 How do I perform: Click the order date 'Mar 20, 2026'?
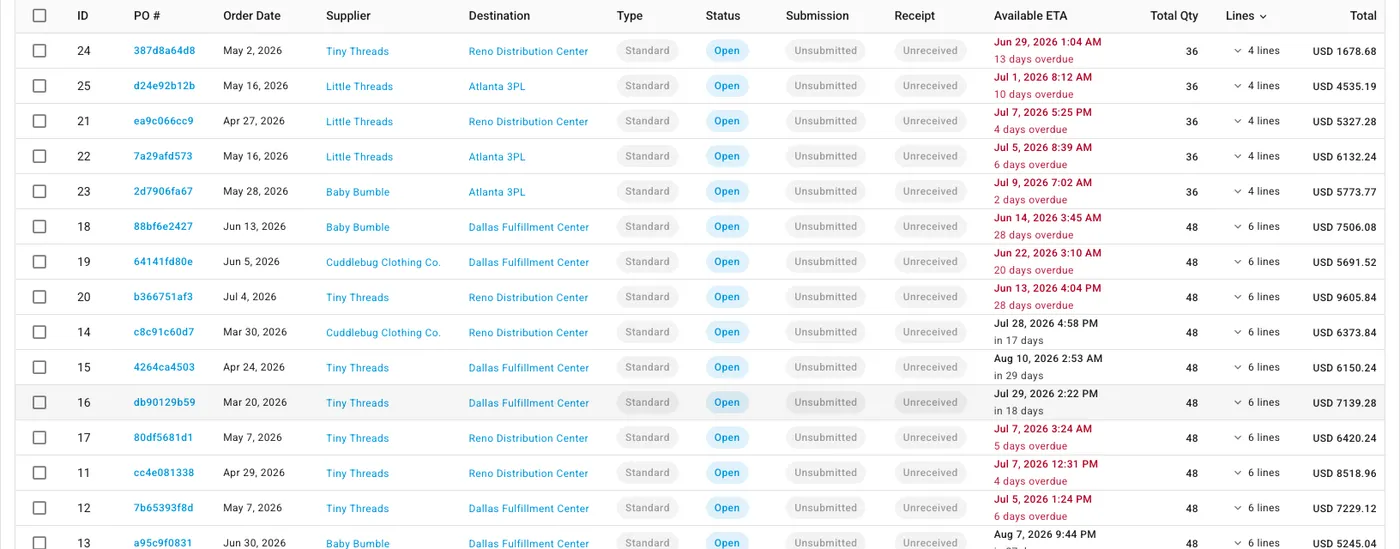coord(255,402)
